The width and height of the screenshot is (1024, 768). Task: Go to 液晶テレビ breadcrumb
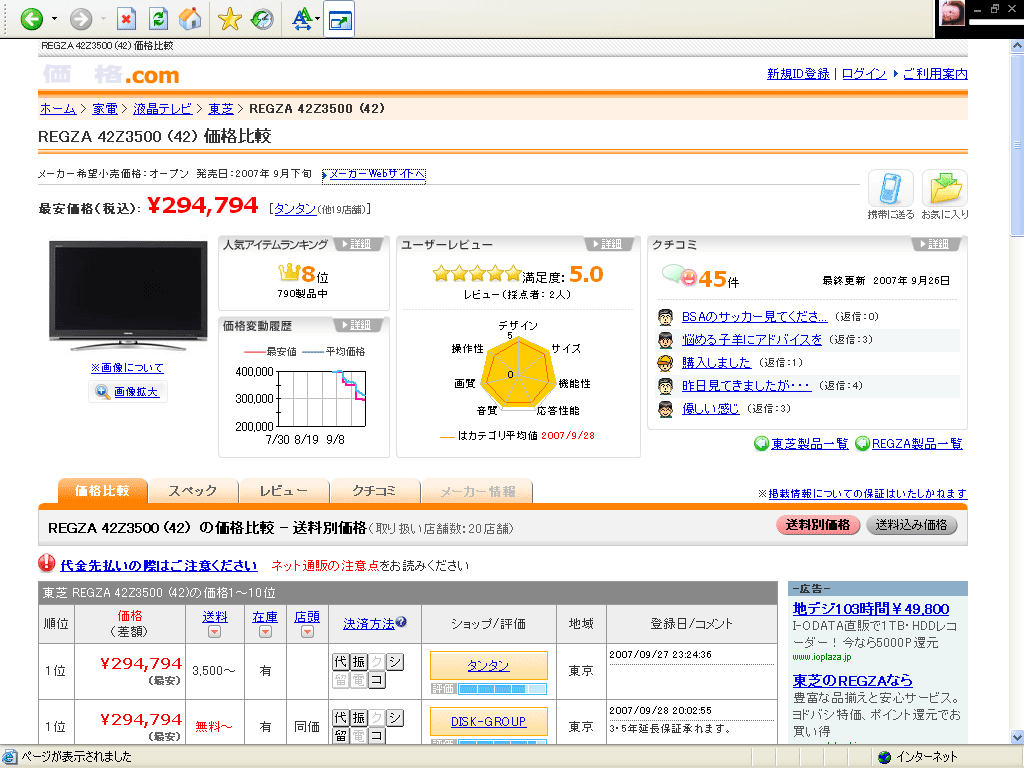click(x=163, y=109)
